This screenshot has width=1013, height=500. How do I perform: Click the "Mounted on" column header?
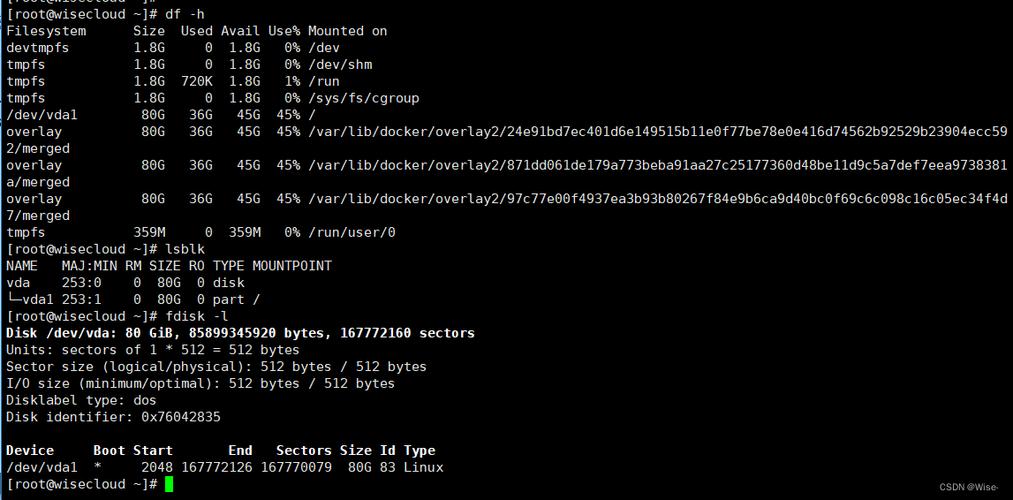pyautogui.click(x=347, y=31)
